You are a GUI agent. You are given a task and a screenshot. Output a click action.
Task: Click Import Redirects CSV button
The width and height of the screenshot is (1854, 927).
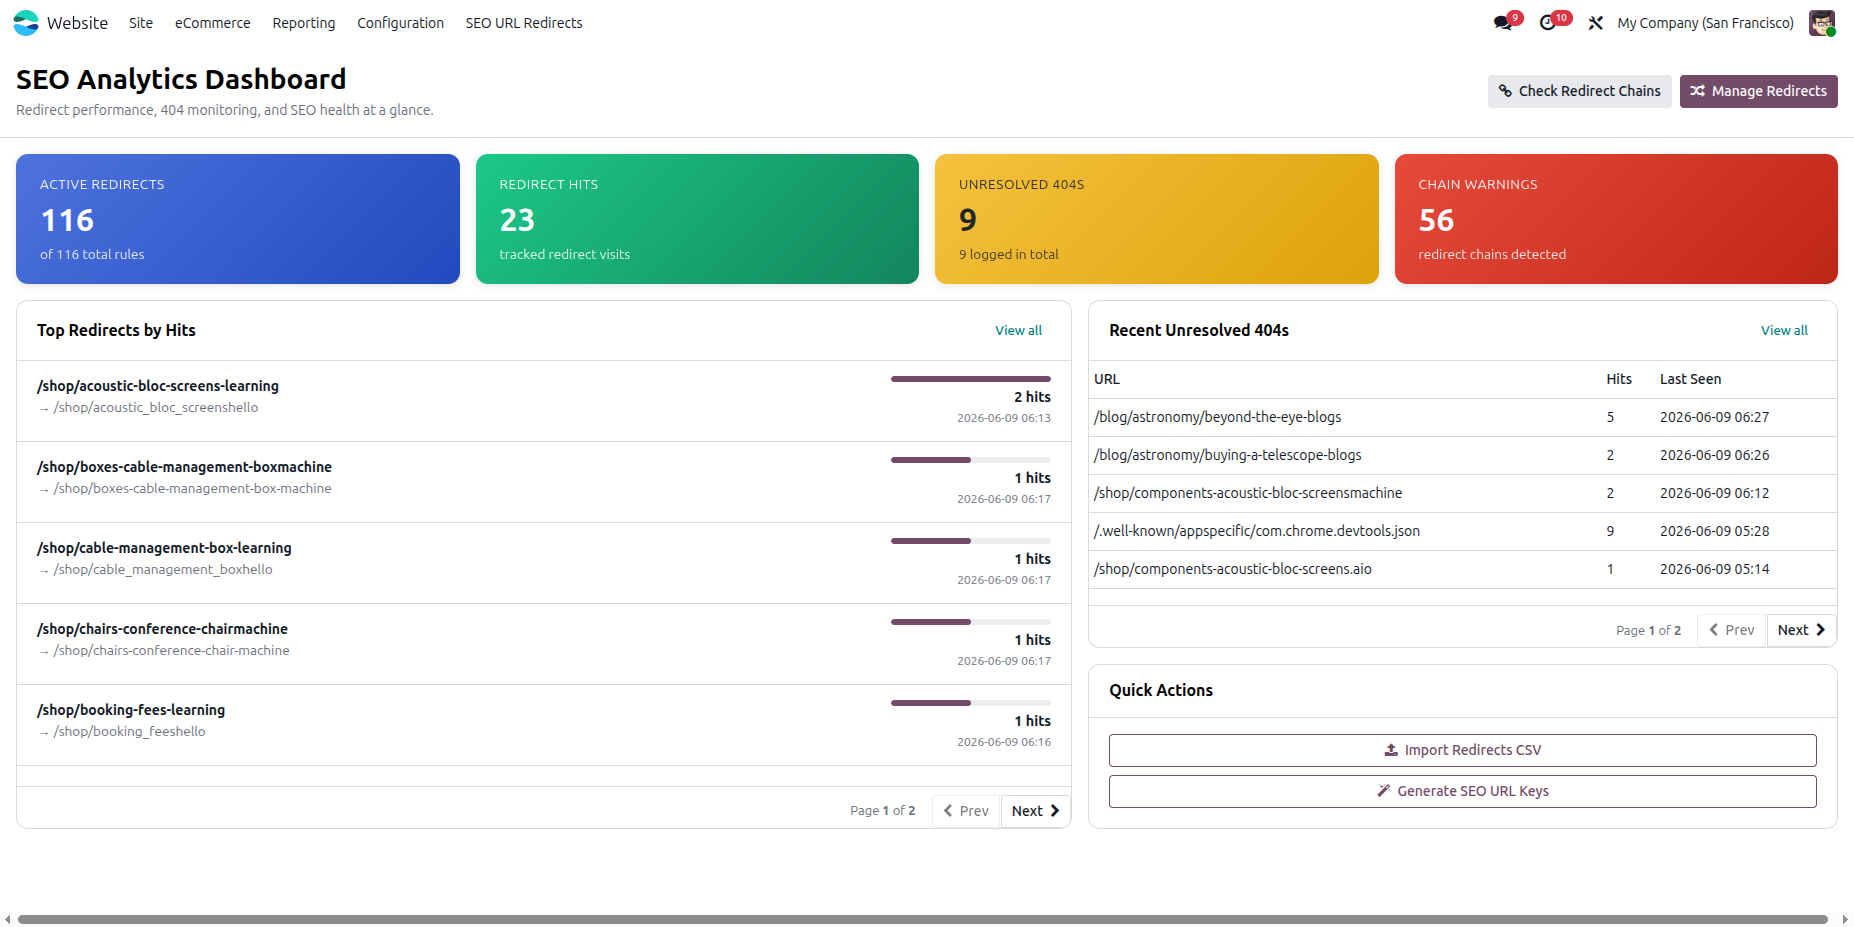tap(1462, 750)
